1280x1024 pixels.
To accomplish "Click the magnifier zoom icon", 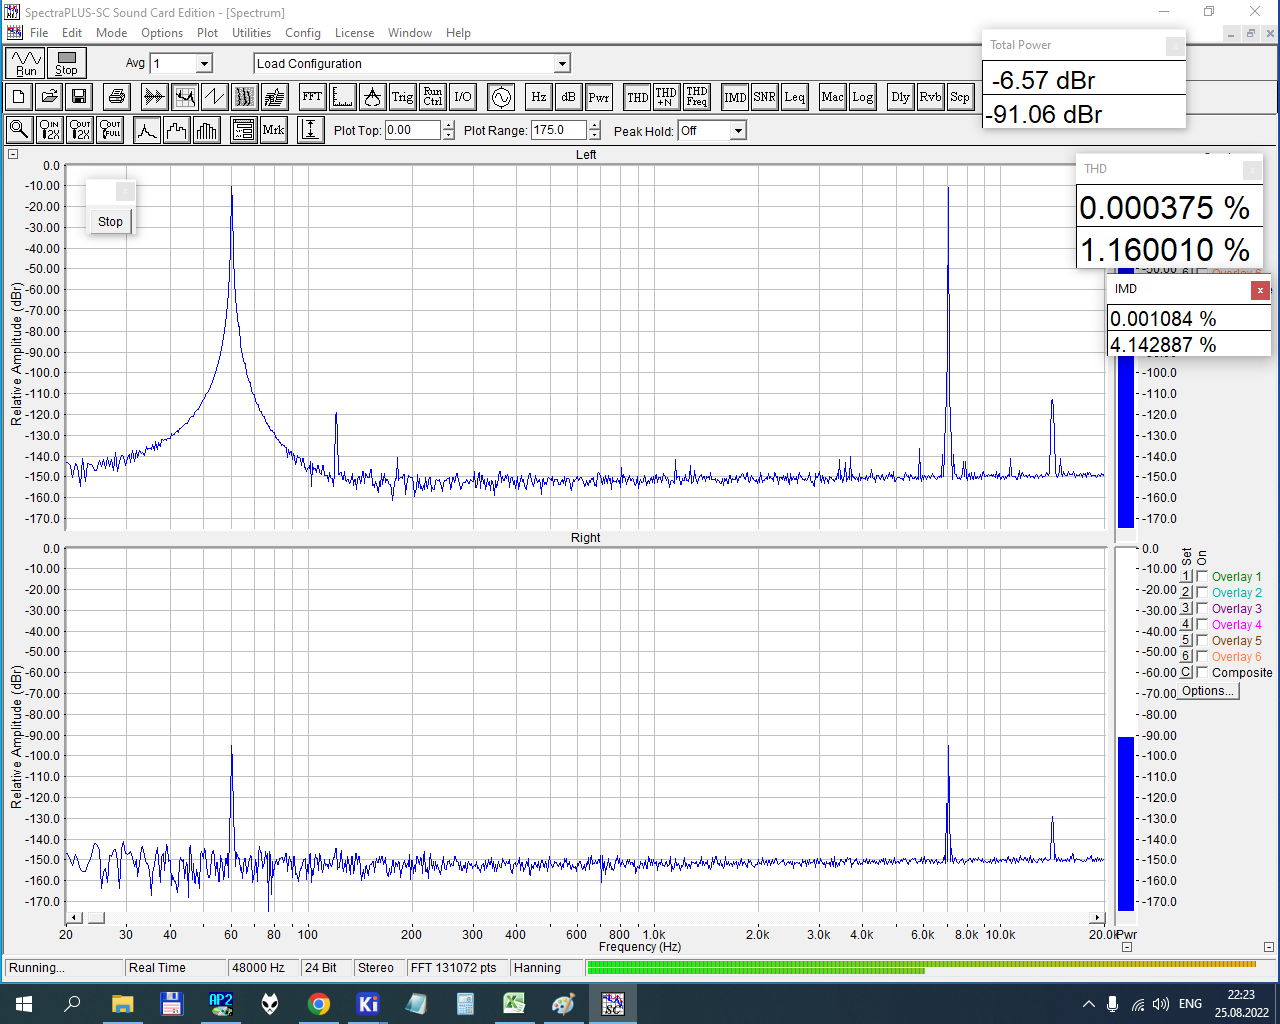I will (19, 130).
